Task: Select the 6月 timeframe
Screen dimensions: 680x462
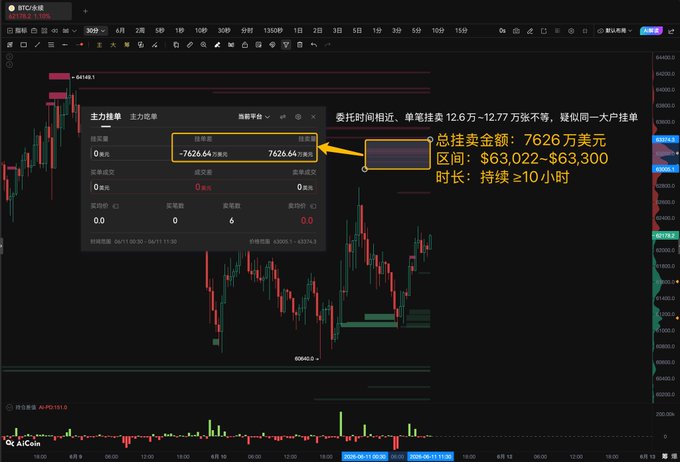Action: pyautogui.click(x=120, y=31)
